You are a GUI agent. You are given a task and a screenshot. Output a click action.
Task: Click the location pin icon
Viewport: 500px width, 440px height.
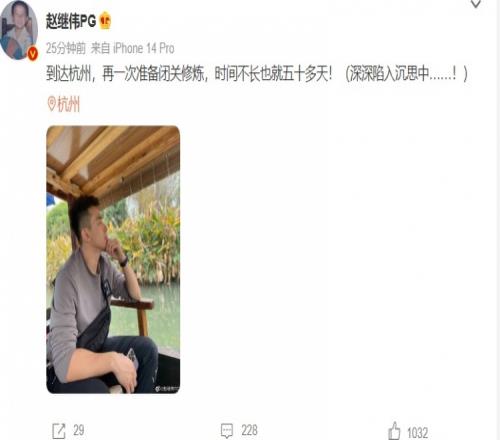click(51, 104)
